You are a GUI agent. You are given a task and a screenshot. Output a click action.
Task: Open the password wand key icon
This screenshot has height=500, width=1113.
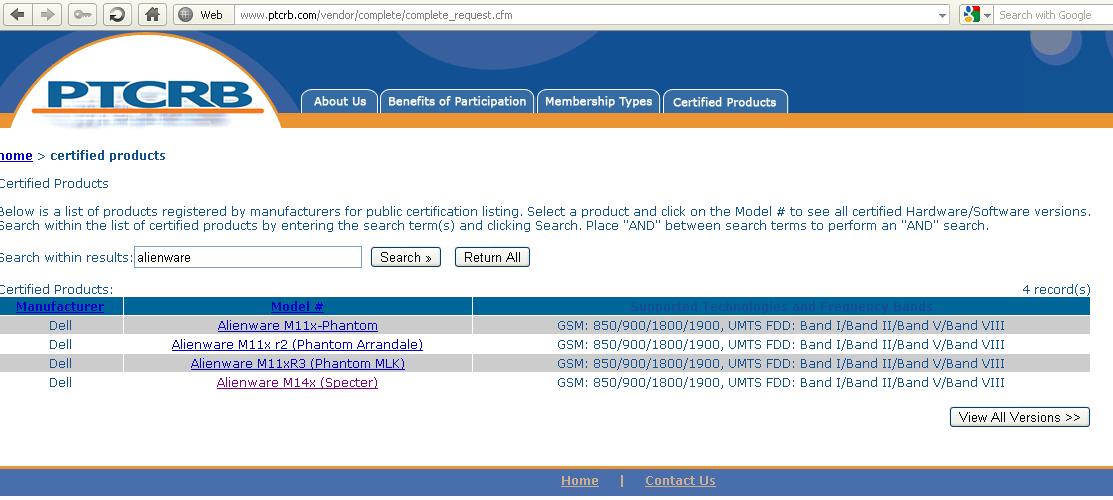[82, 14]
